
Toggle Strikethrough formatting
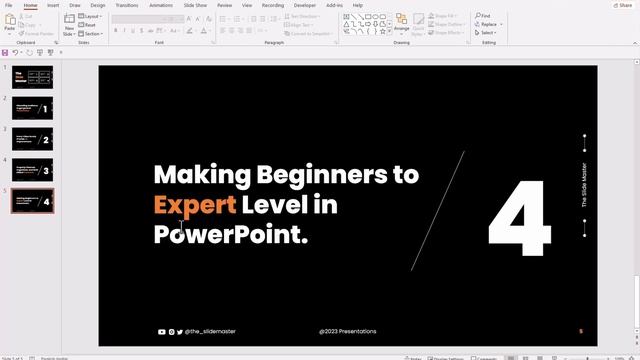(x=150, y=31)
